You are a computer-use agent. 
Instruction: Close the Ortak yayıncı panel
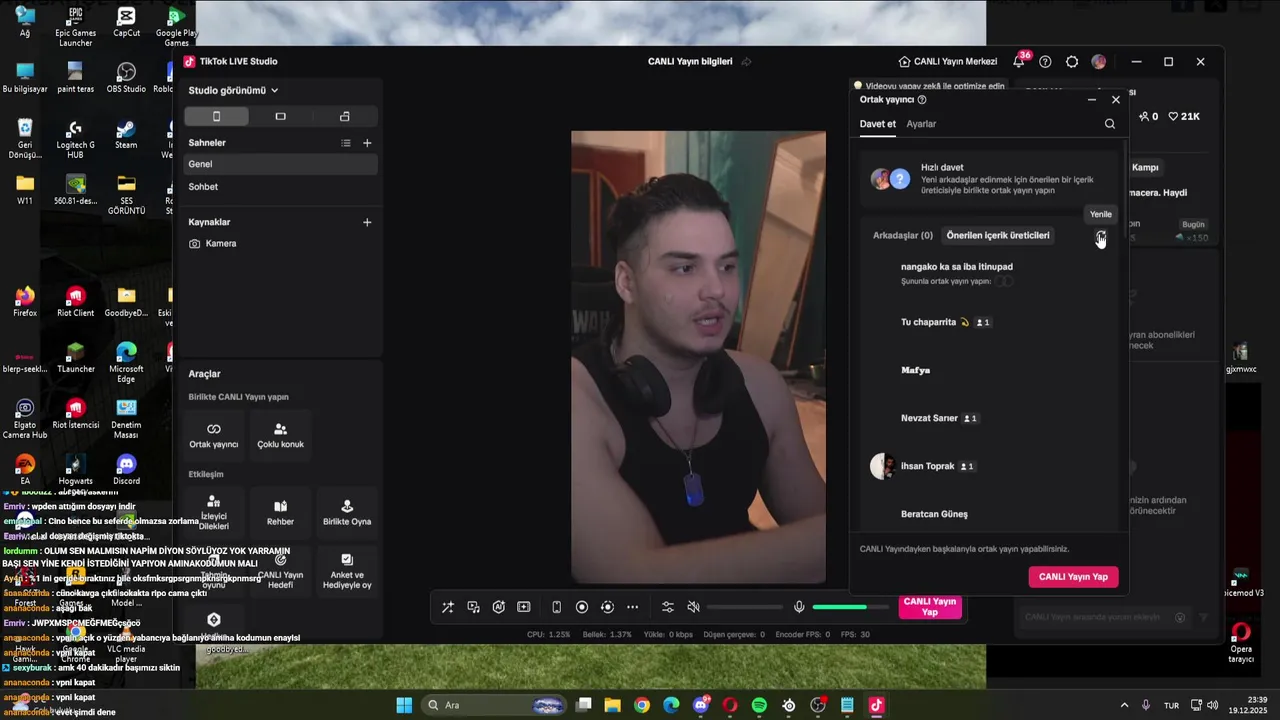pos(1116,100)
